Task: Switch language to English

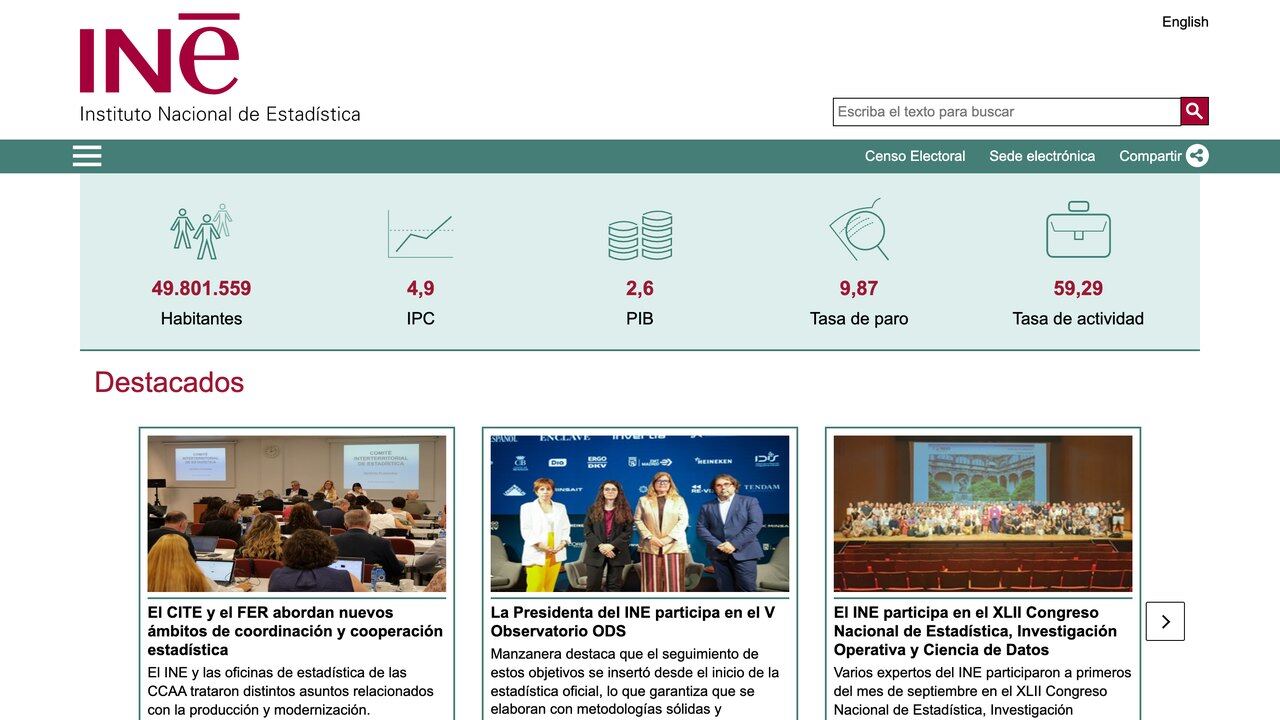Action: (1185, 22)
